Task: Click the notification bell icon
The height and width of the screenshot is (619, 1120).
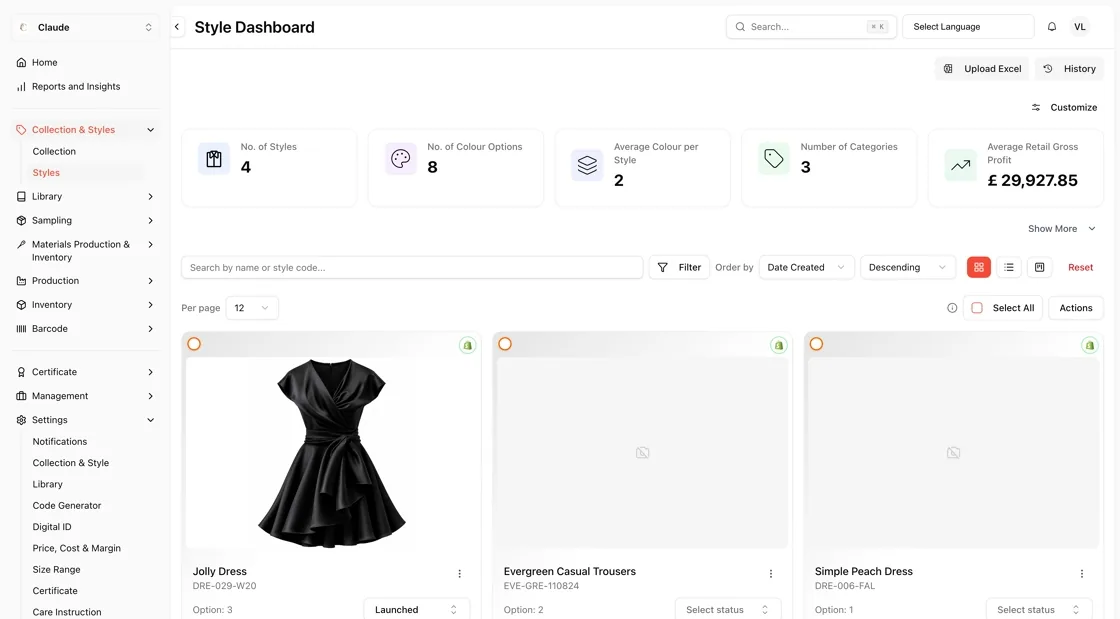Action: [1051, 27]
